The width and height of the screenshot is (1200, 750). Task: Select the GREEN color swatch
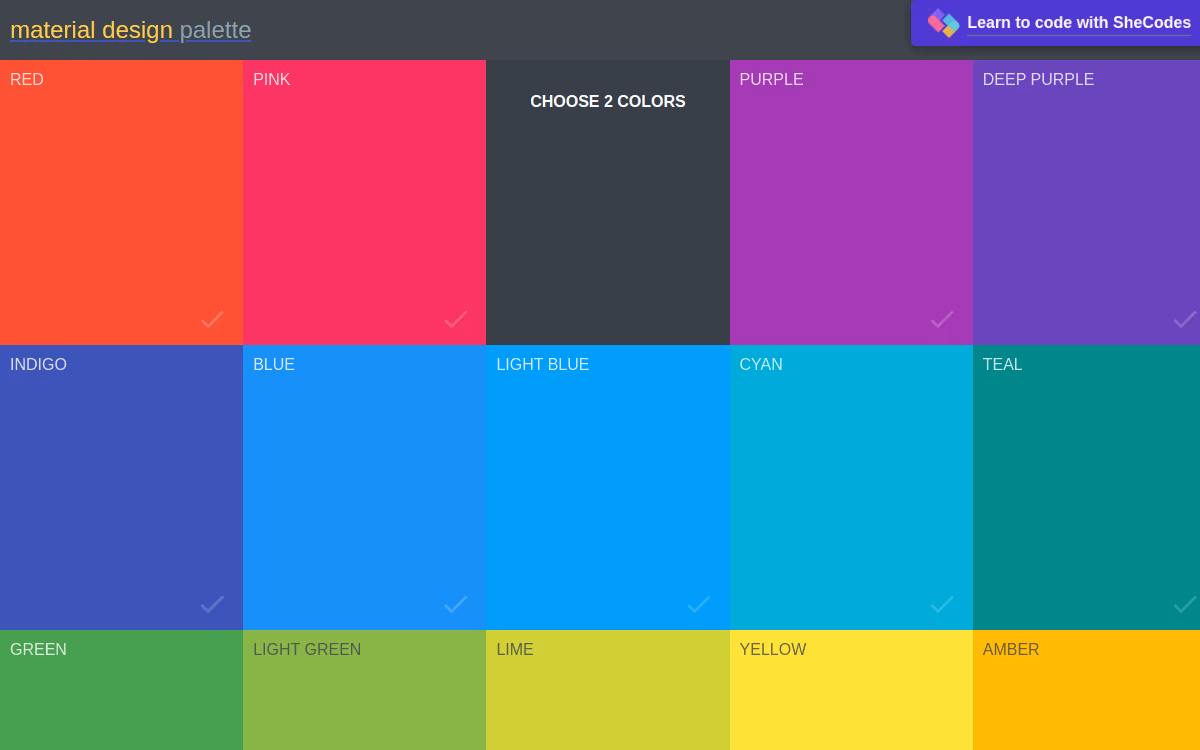point(121,690)
